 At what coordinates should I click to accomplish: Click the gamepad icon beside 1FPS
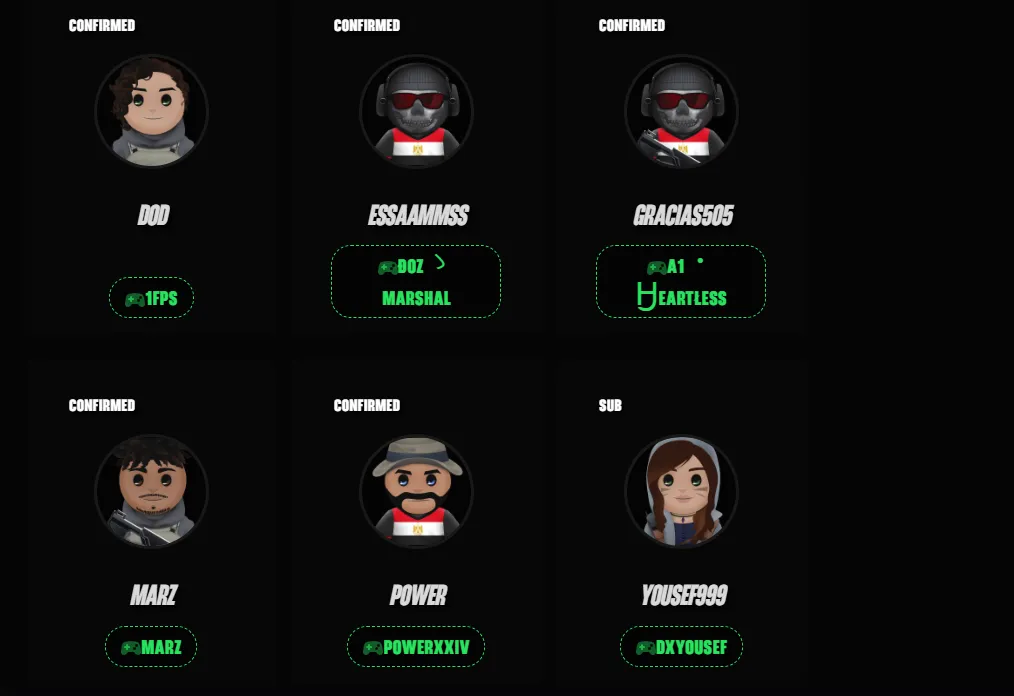(135, 299)
